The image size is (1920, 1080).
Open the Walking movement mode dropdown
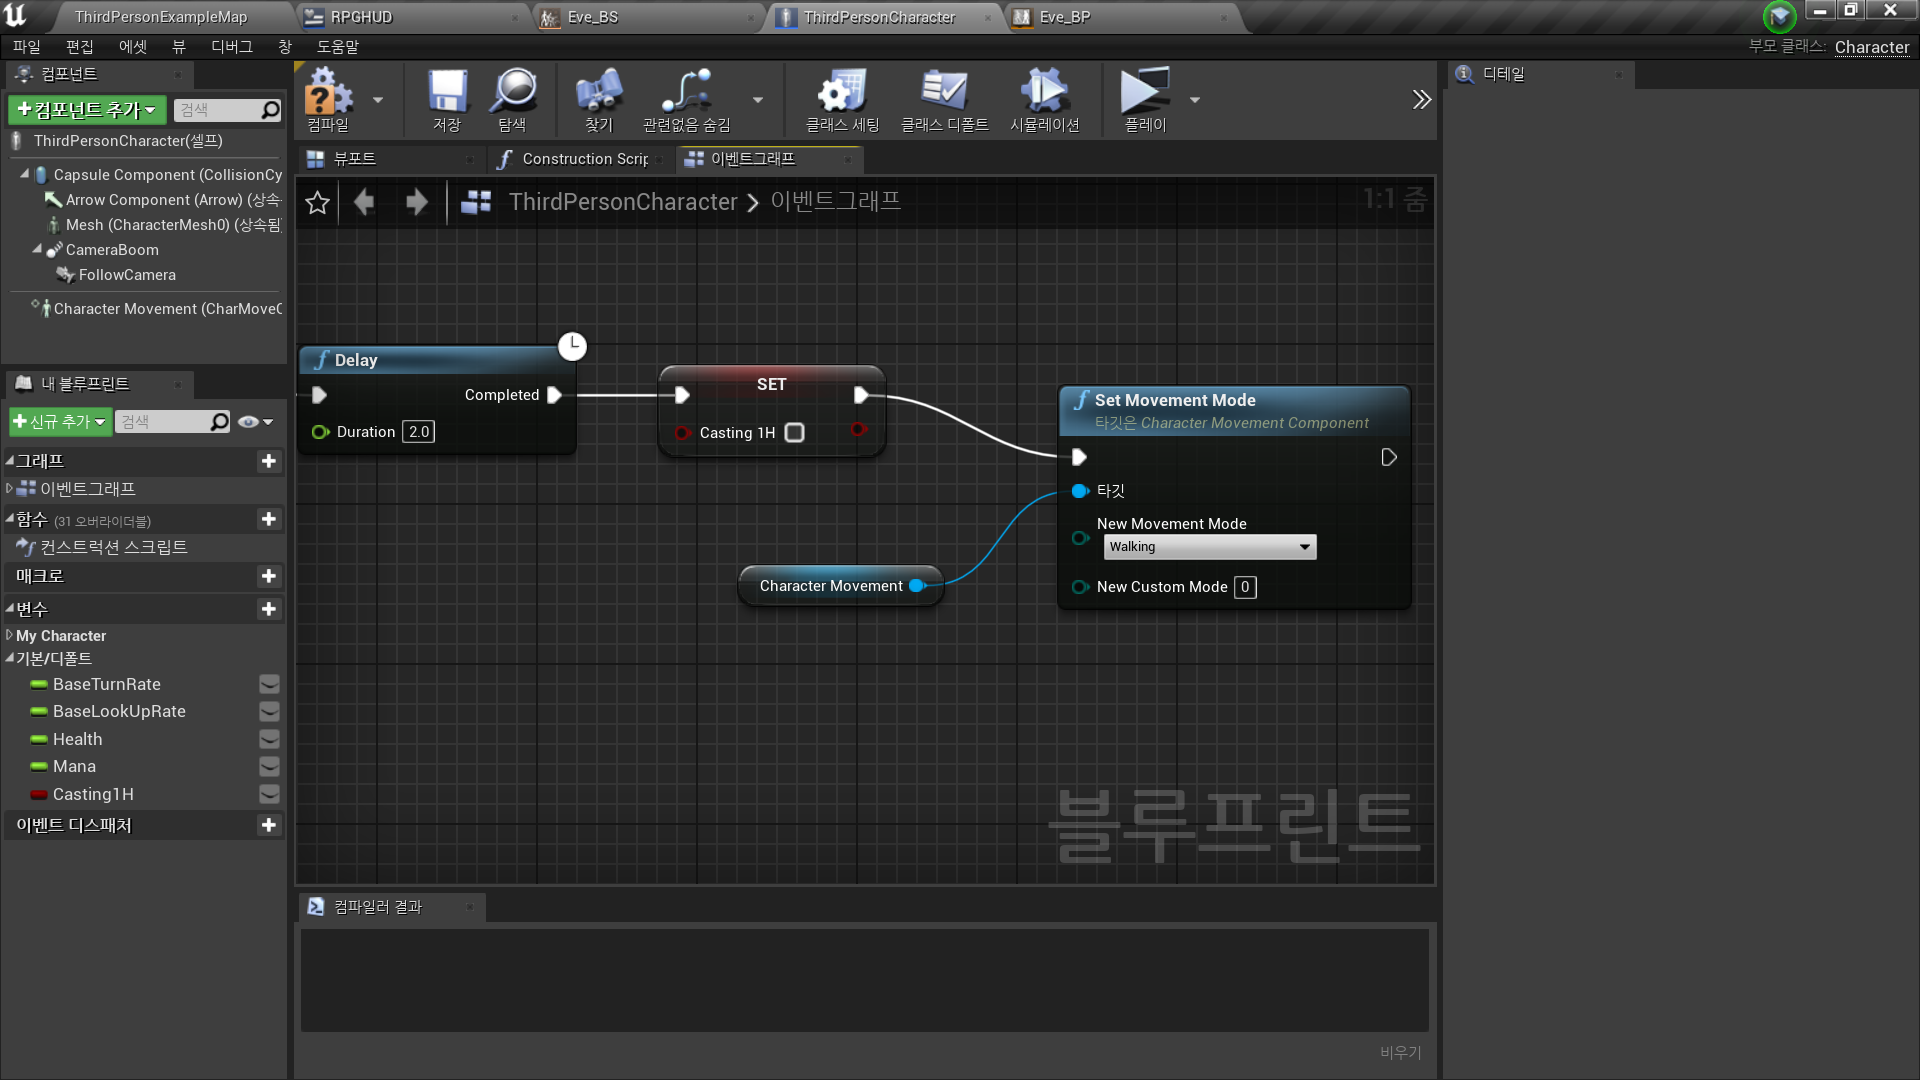[x=1209, y=547]
